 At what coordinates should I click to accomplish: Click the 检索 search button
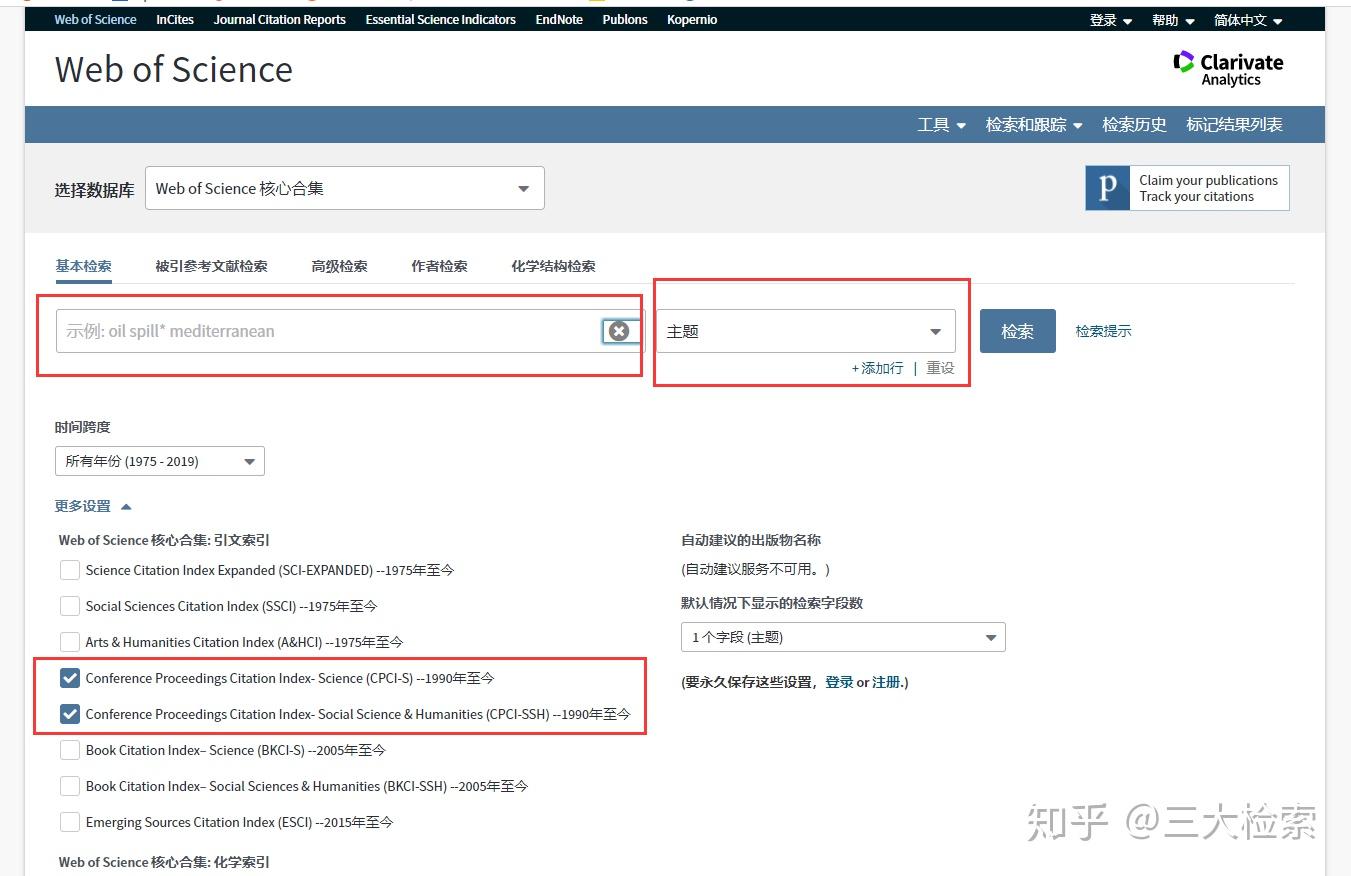pos(1017,331)
